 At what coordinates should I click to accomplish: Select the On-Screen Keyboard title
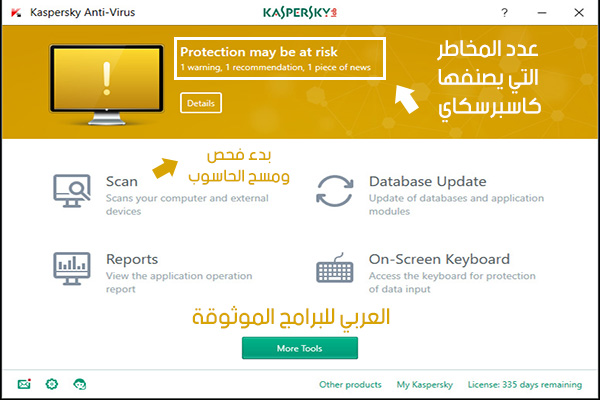(439, 259)
